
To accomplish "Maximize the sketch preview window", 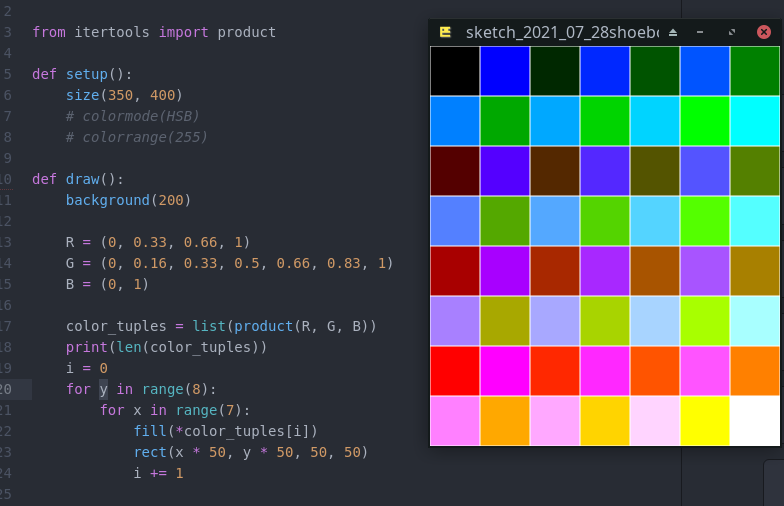I will tap(732, 32).
